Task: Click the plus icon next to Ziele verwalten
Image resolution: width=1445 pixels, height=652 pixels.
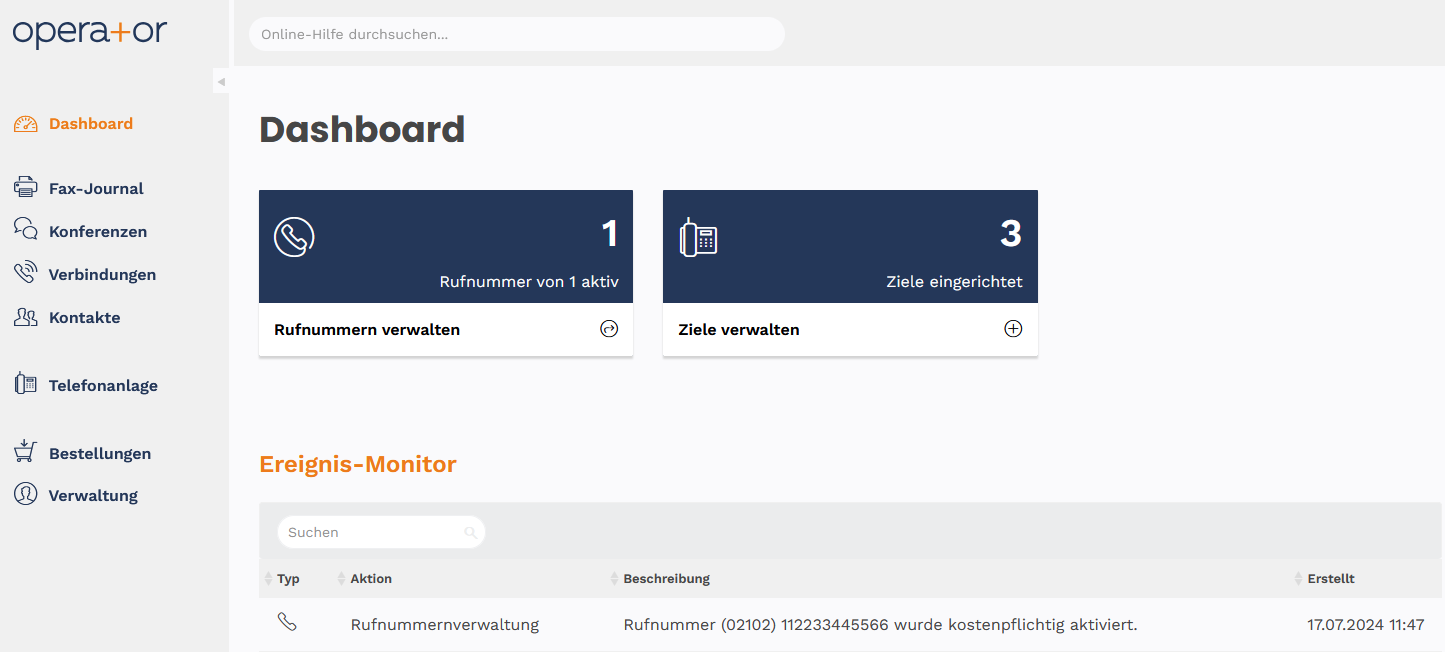Action: click(1013, 329)
